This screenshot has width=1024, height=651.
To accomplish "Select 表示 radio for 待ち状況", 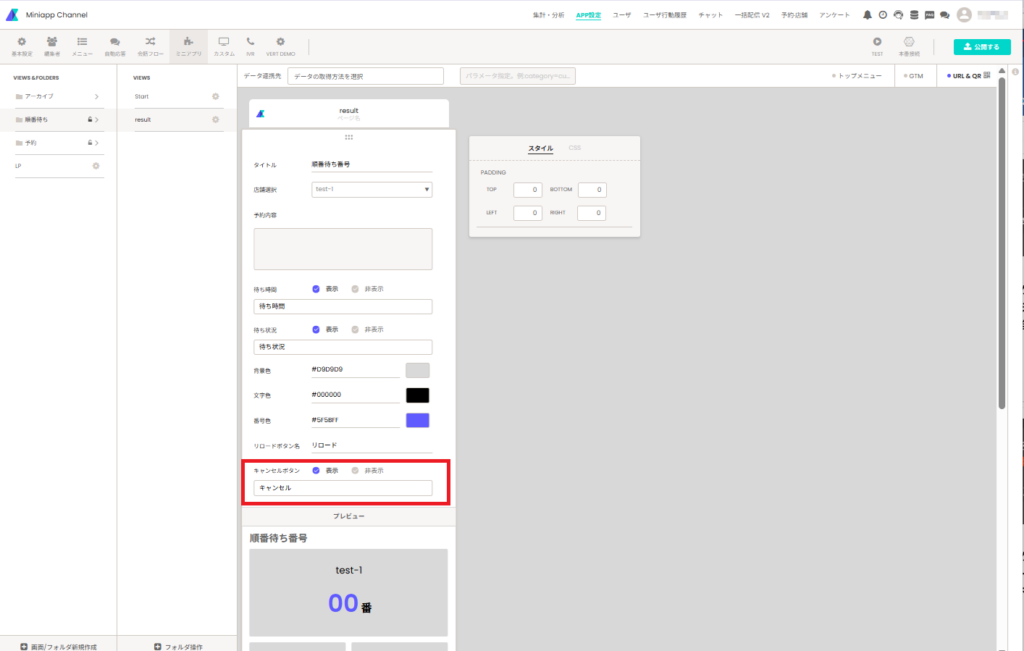I will [x=316, y=329].
